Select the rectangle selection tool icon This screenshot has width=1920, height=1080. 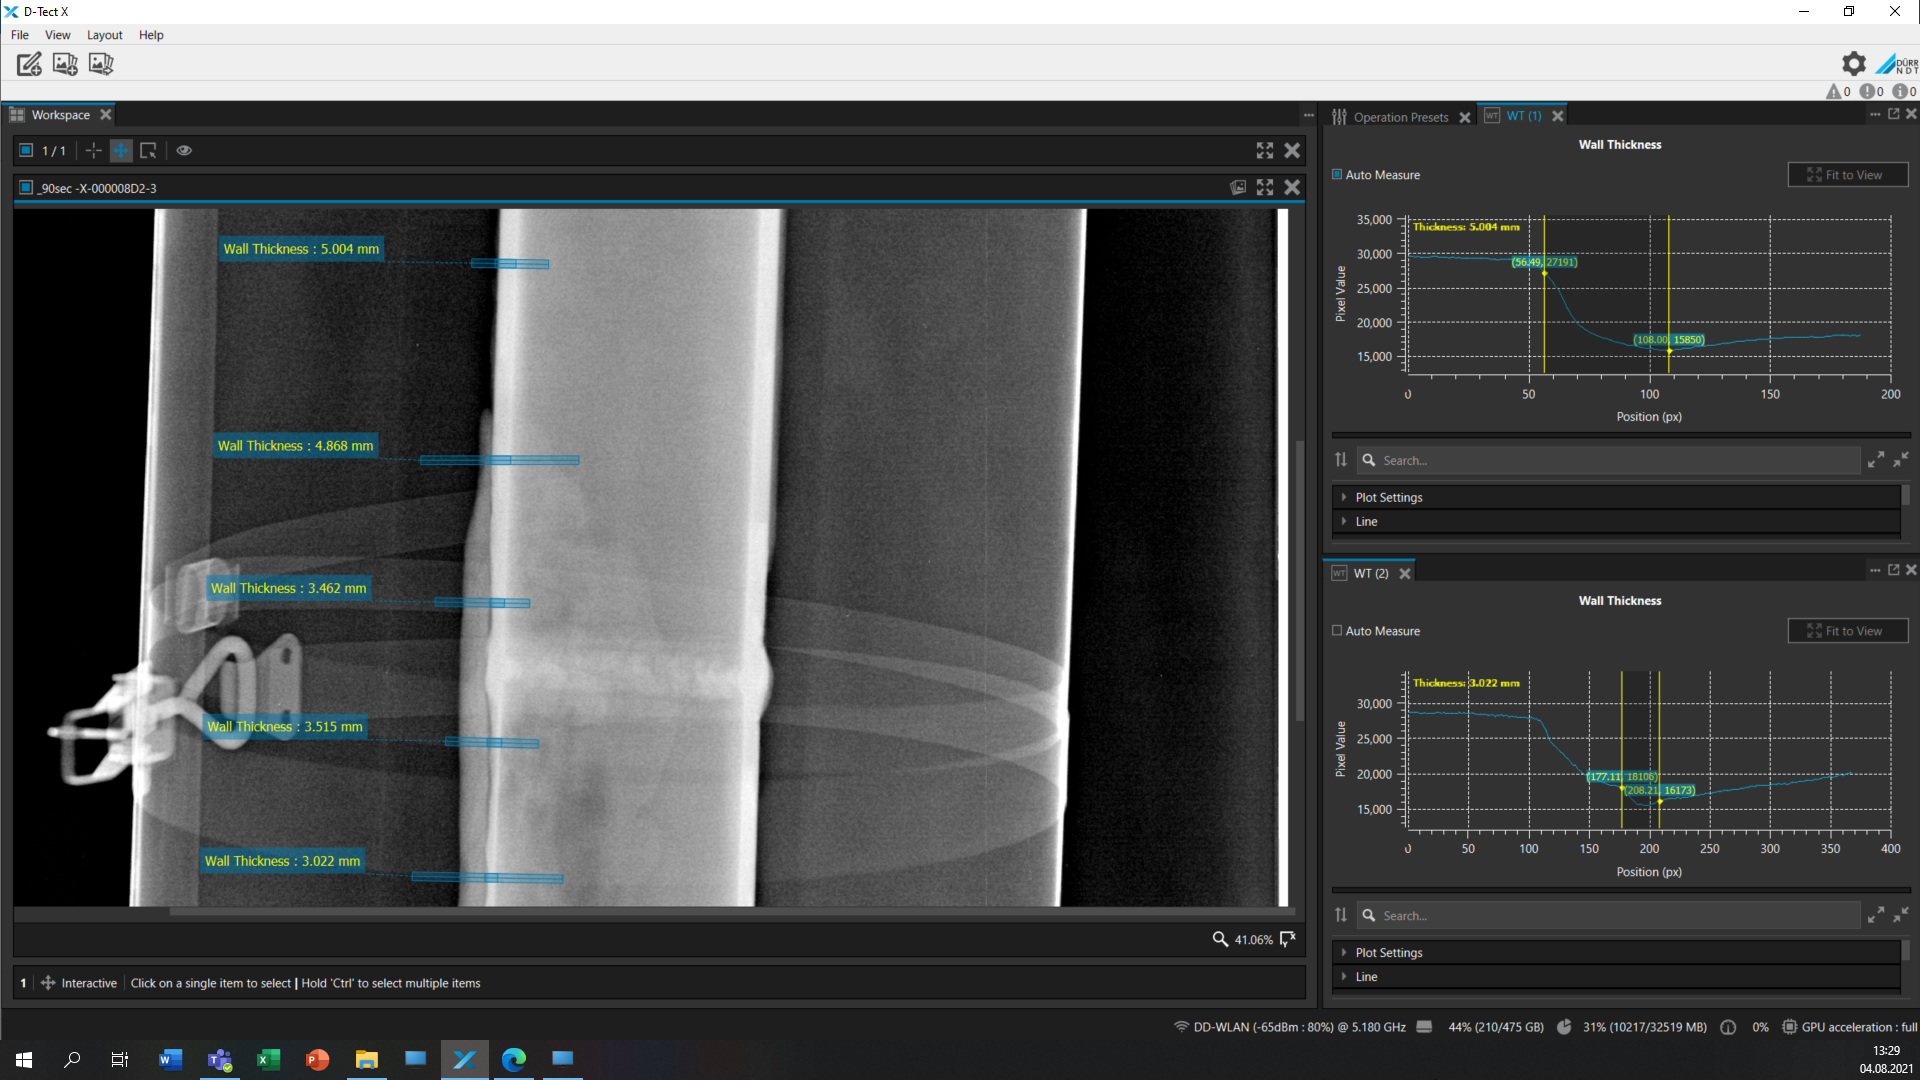click(148, 151)
